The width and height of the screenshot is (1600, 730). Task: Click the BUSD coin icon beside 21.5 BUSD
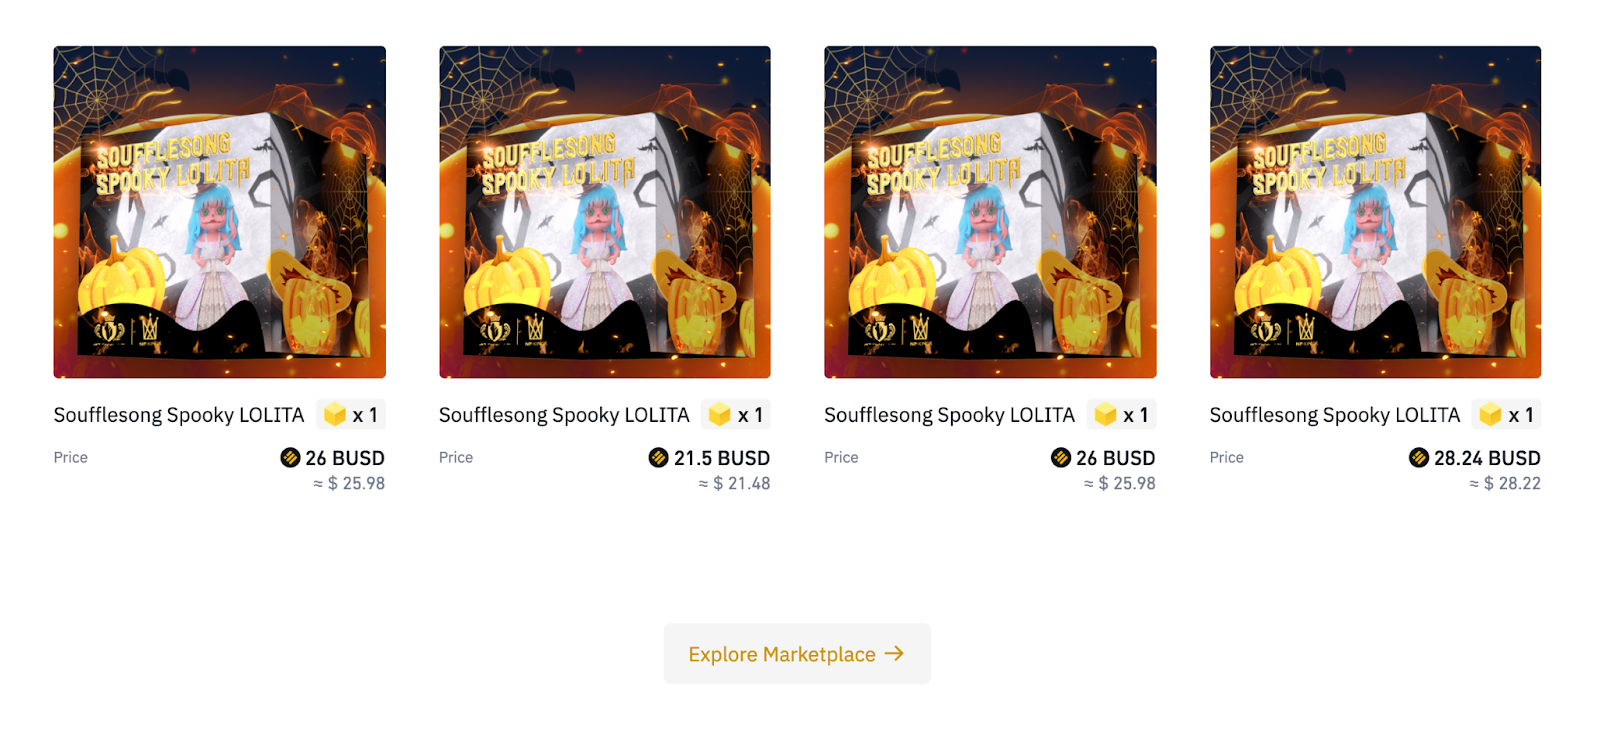click(x=658, y=458)
